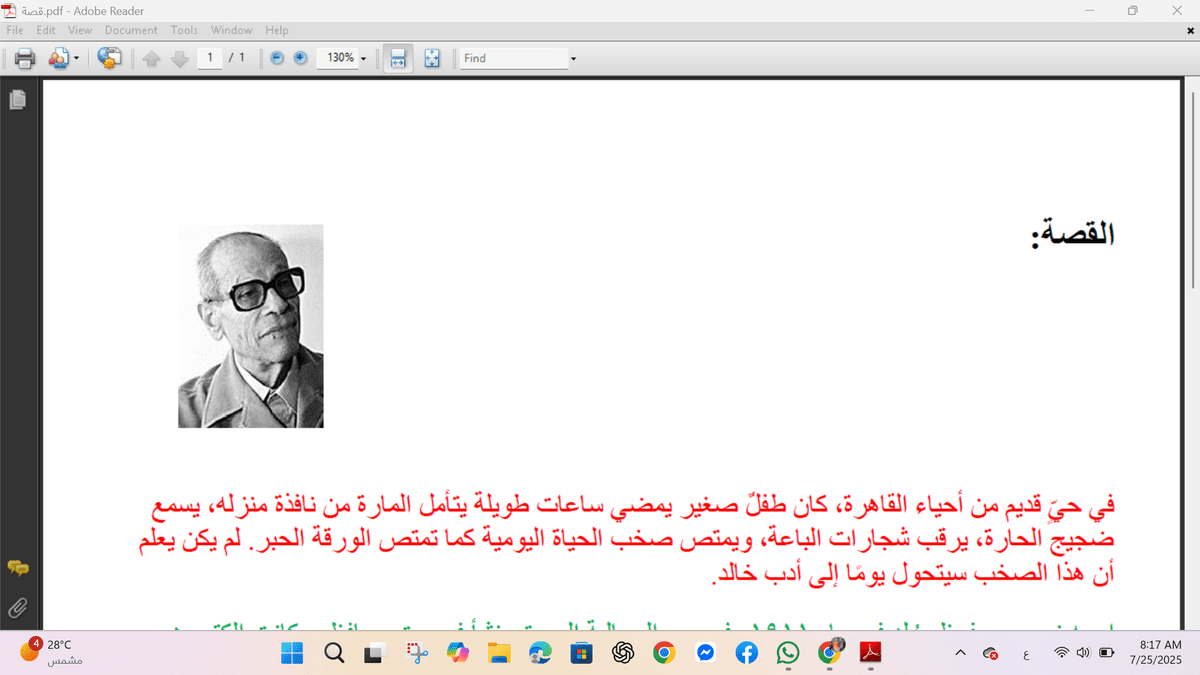
Task: Open WhatsApp from the taskbar
Action: pos(788,653)
